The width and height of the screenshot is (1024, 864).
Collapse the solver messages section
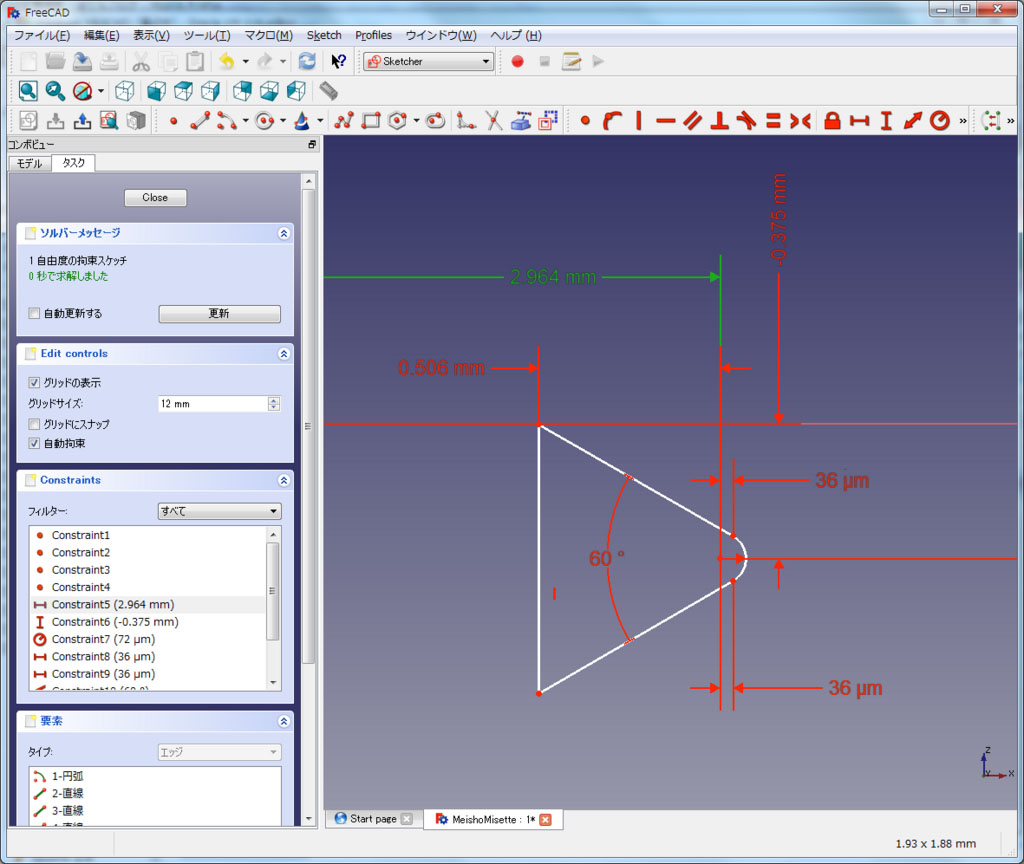click(x=283, y=233)
